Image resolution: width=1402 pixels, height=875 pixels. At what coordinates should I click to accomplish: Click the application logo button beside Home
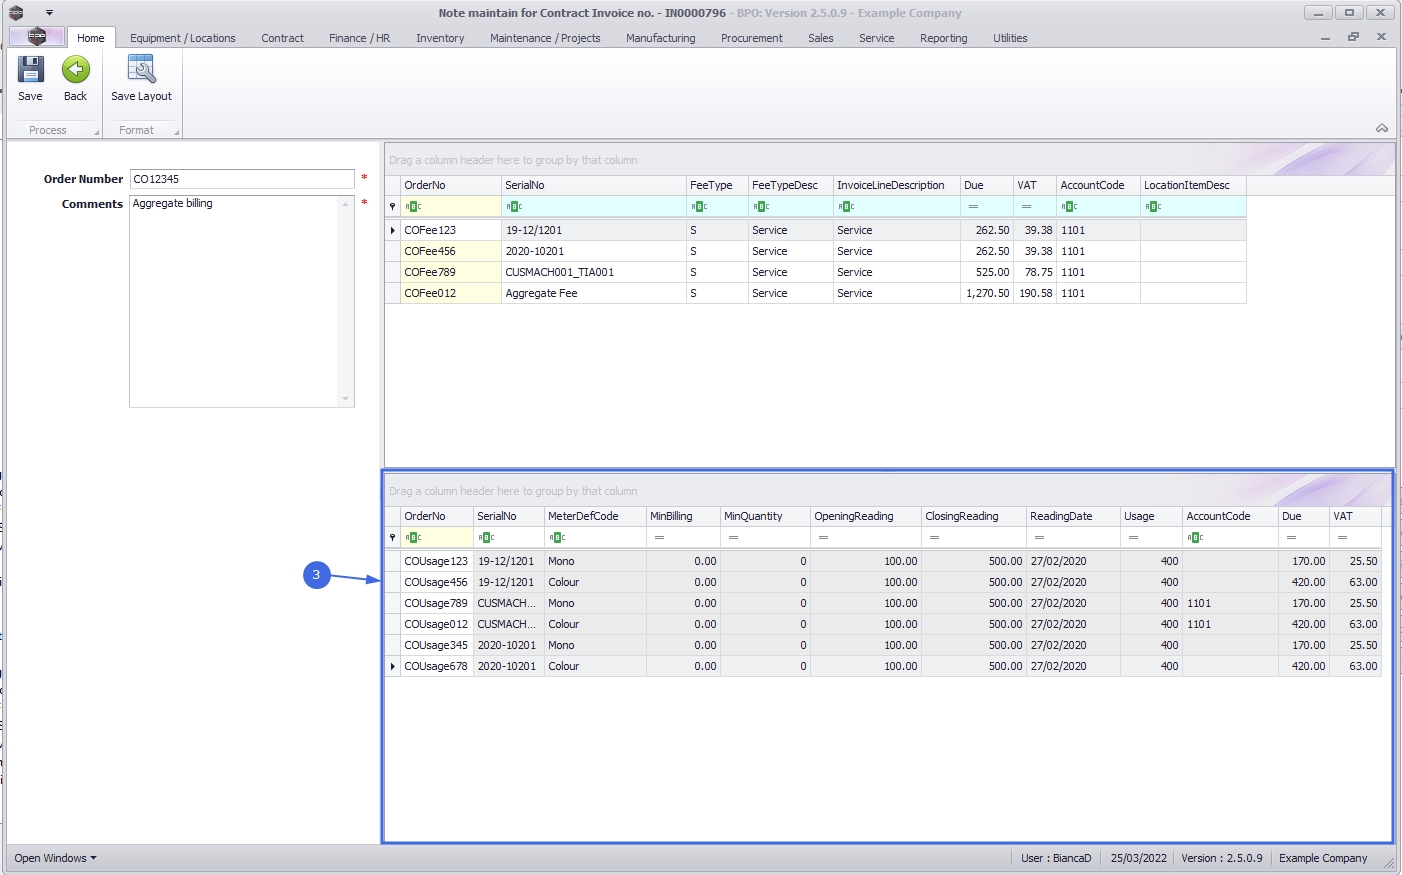point(37,37)
